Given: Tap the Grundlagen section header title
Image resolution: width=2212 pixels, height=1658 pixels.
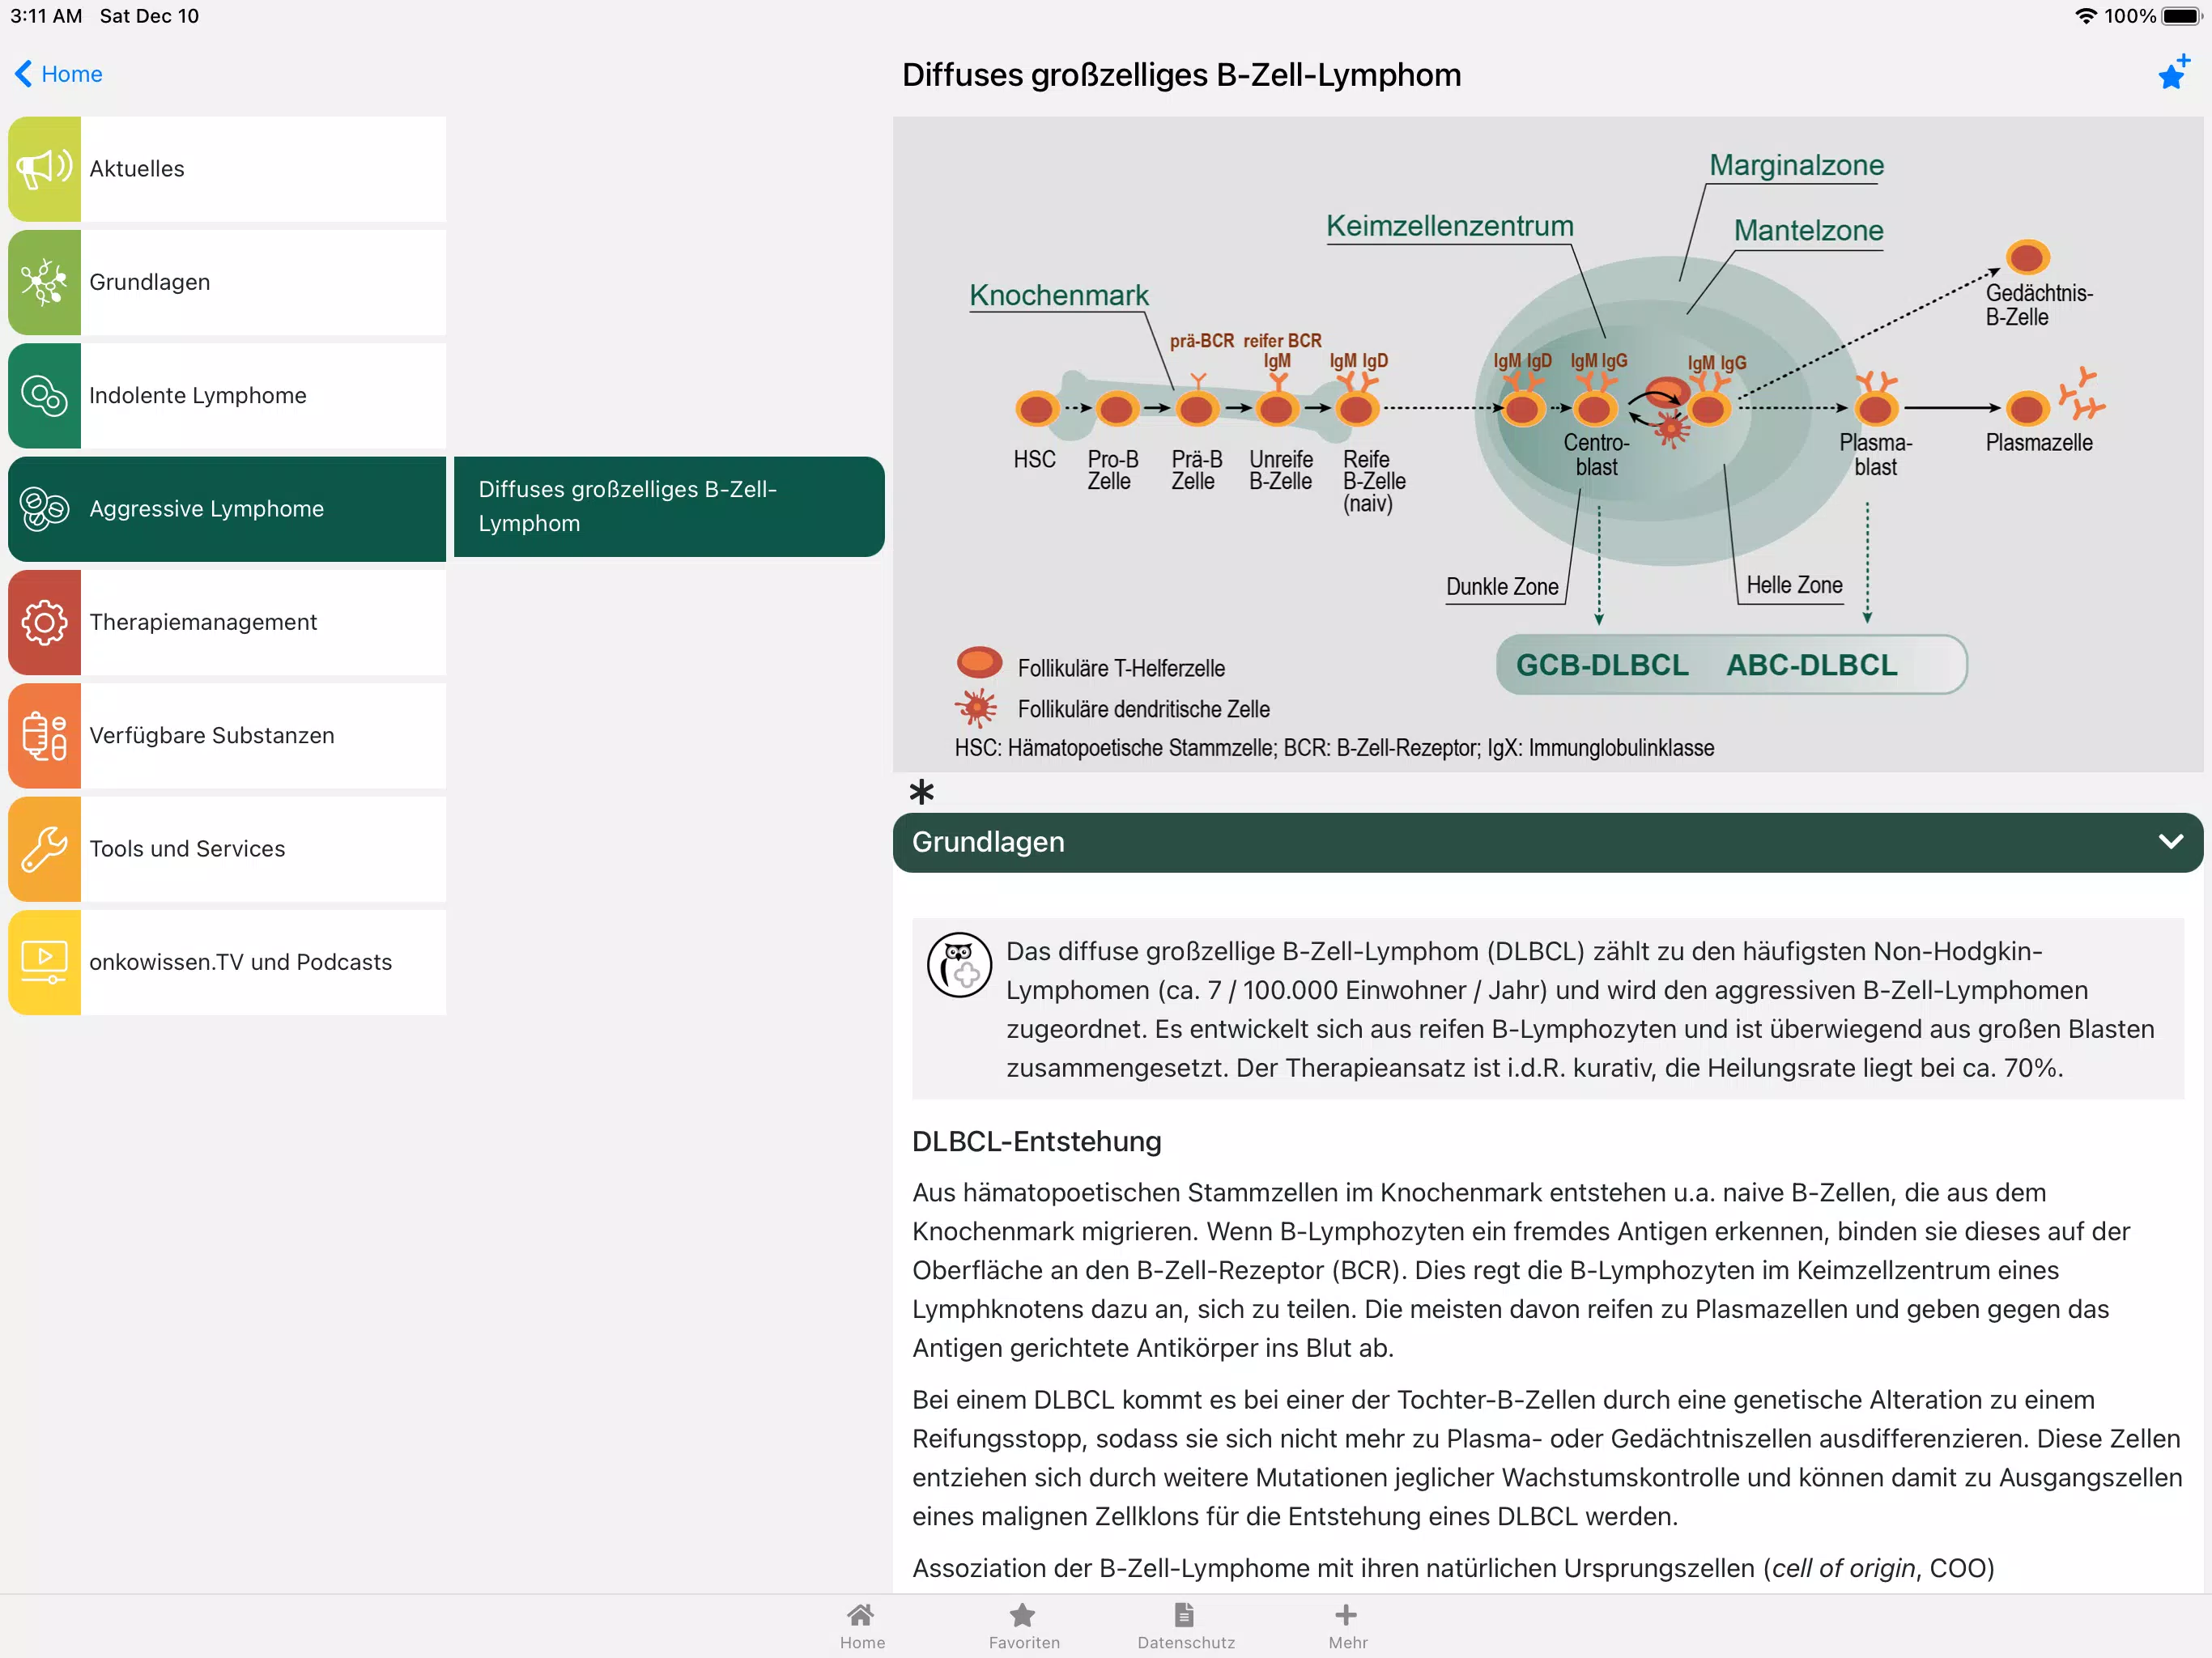Looking at the screenshot, I should point(987,842).
